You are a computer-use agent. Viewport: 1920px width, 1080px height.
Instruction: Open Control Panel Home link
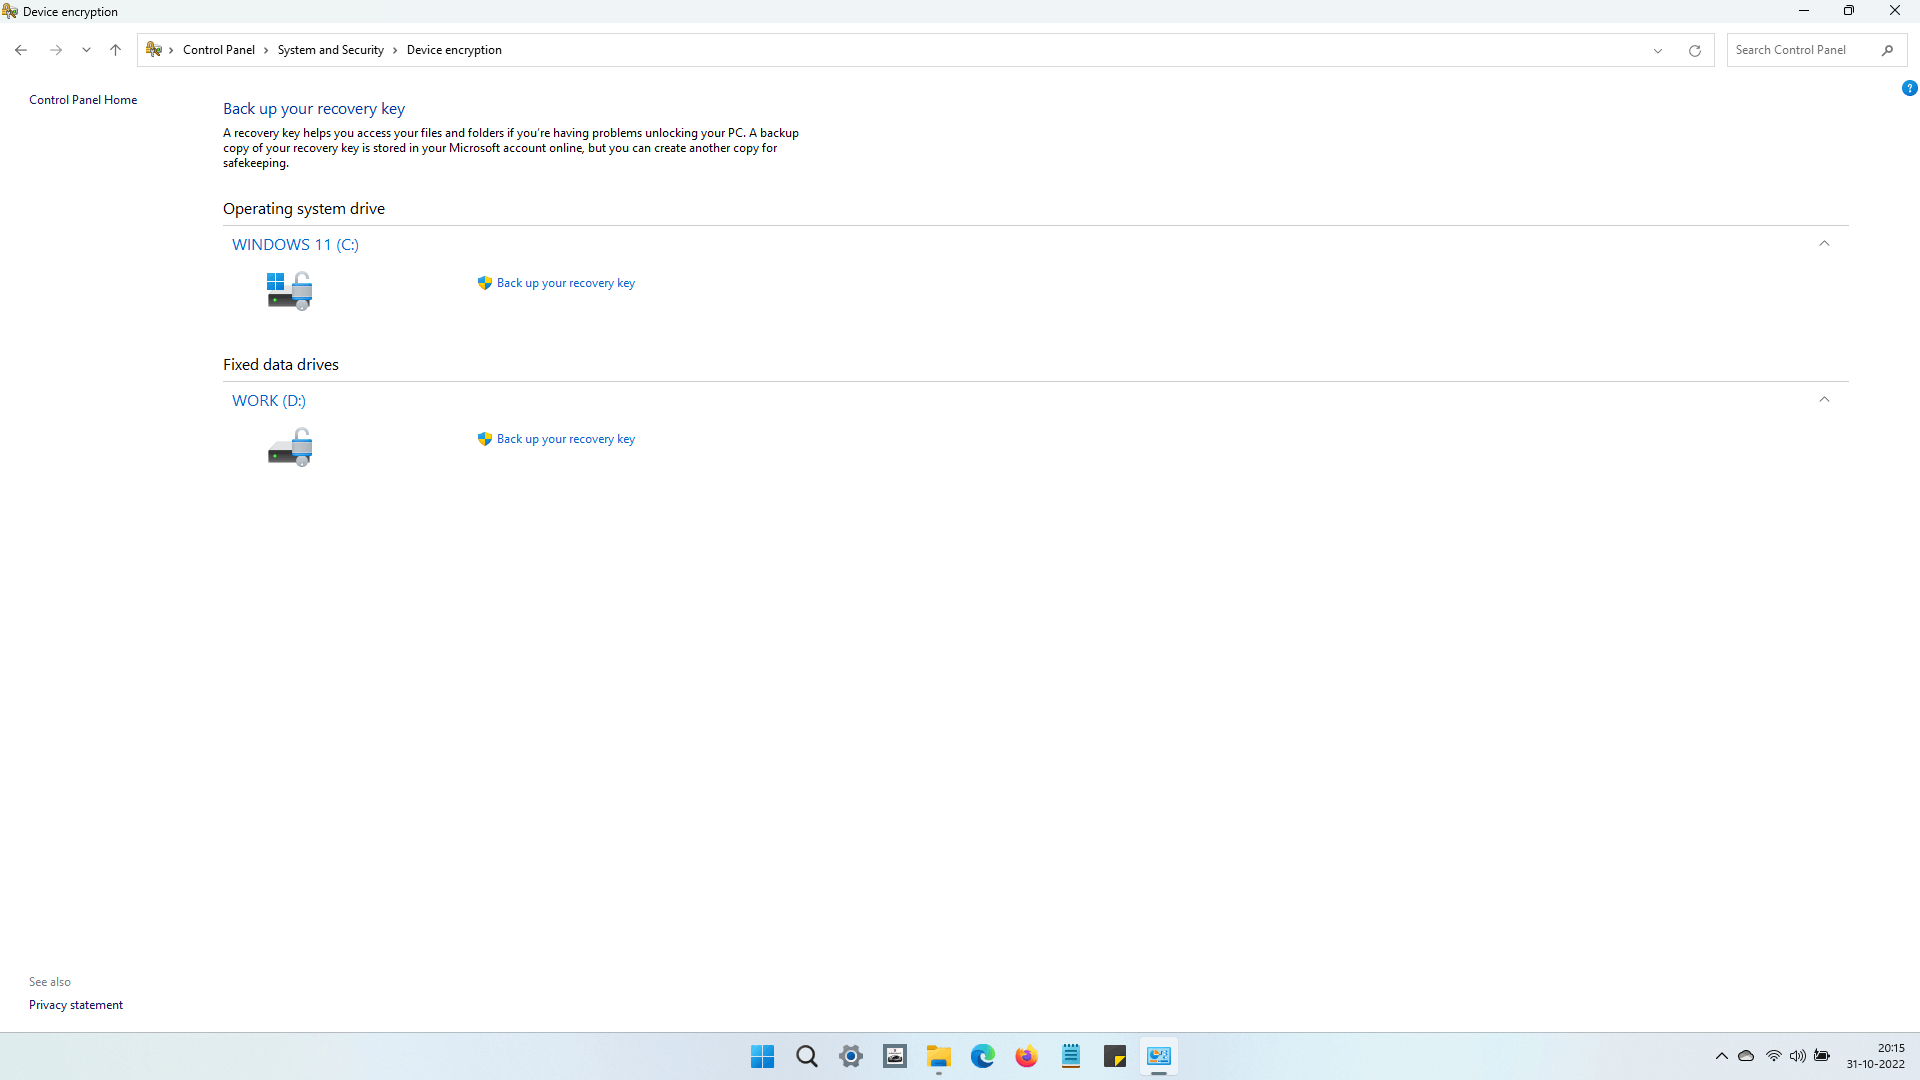[83, 100]
